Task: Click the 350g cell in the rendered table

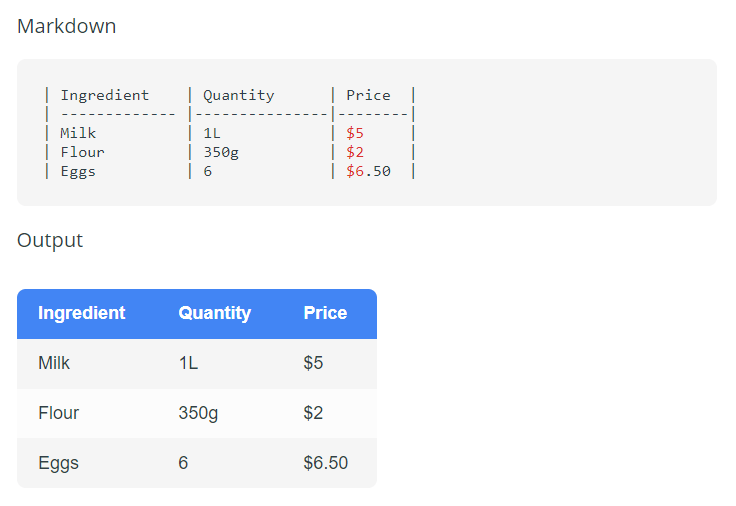Action: [198, 413]
